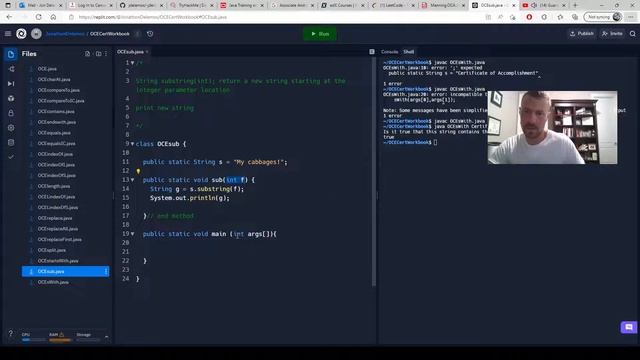Select the Files sidebar icon
640x360 pixels.
[11, 54]
